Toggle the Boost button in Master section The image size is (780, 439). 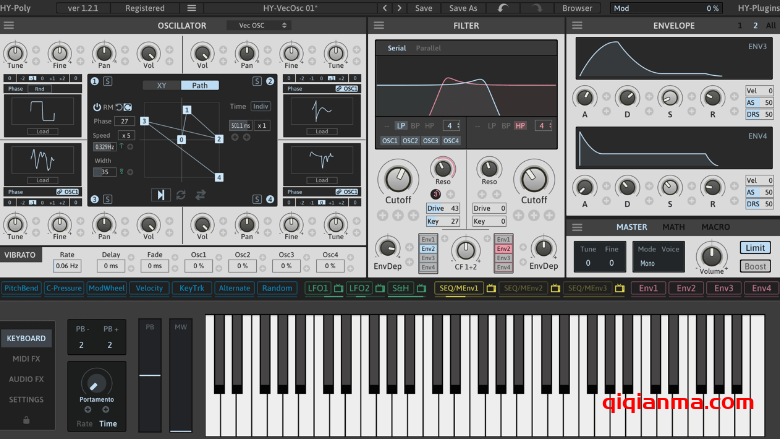[x=755, y=266]
